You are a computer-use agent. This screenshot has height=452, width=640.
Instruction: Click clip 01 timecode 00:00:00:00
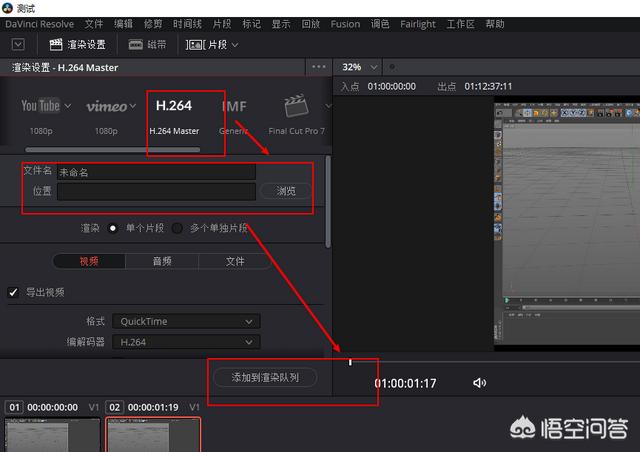tap(52, 407)
